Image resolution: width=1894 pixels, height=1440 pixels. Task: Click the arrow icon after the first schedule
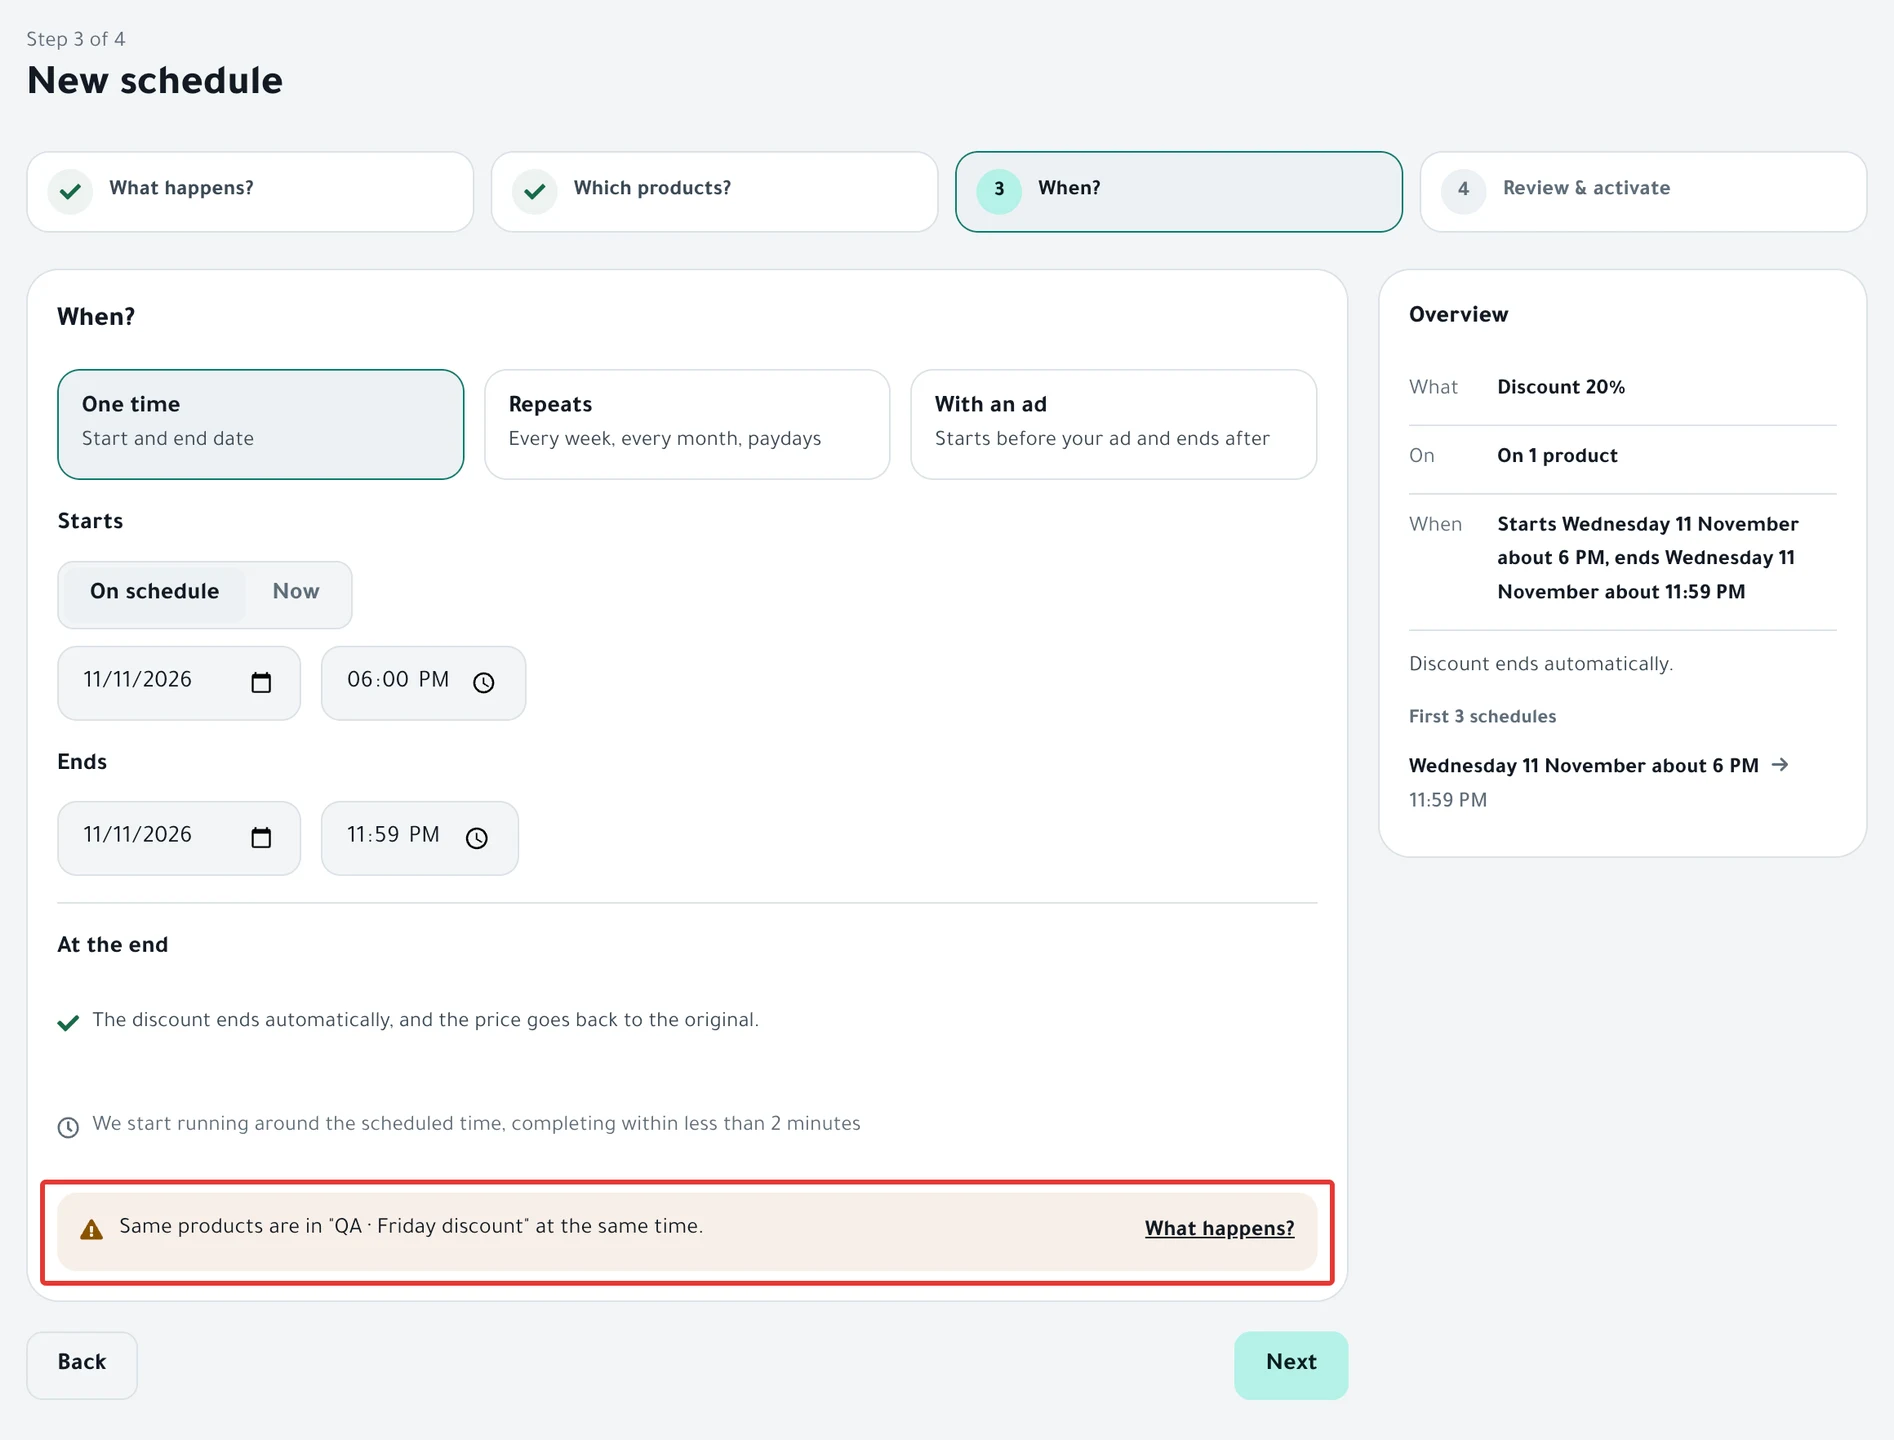pos(1780,765)
